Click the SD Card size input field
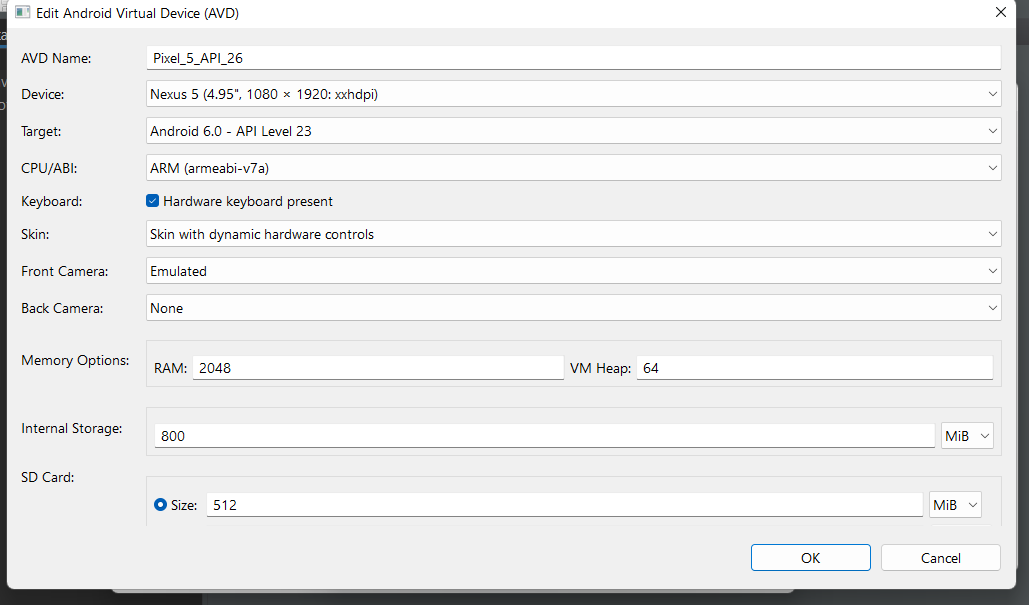The width and height of the screenshot is (1029, 605). pyautogui.click(x=564, y=505)
